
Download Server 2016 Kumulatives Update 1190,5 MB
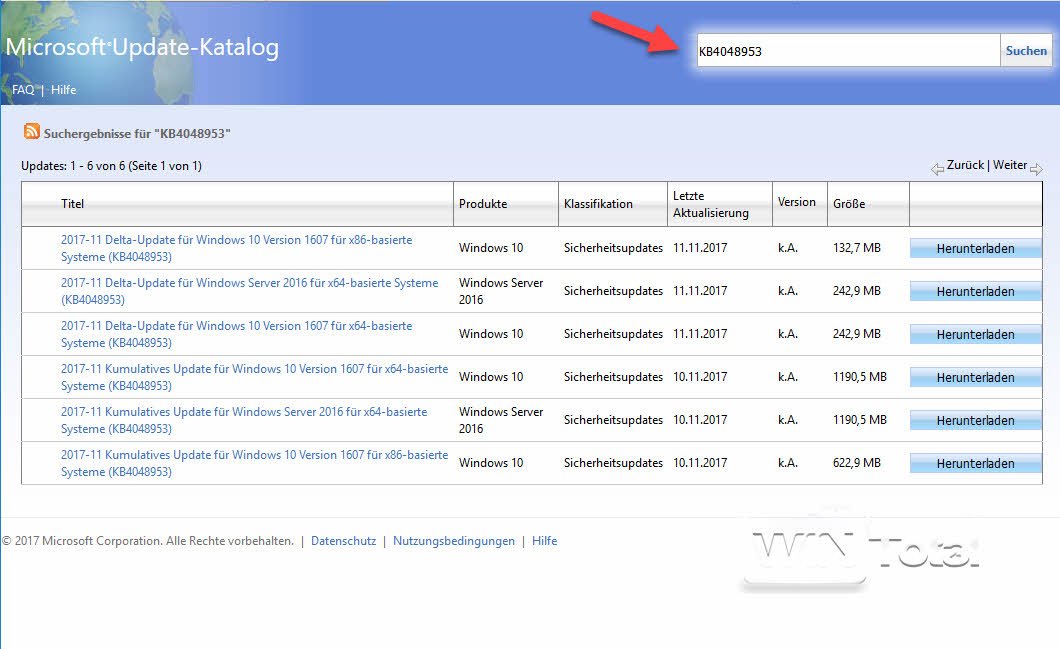click(975, 420)
